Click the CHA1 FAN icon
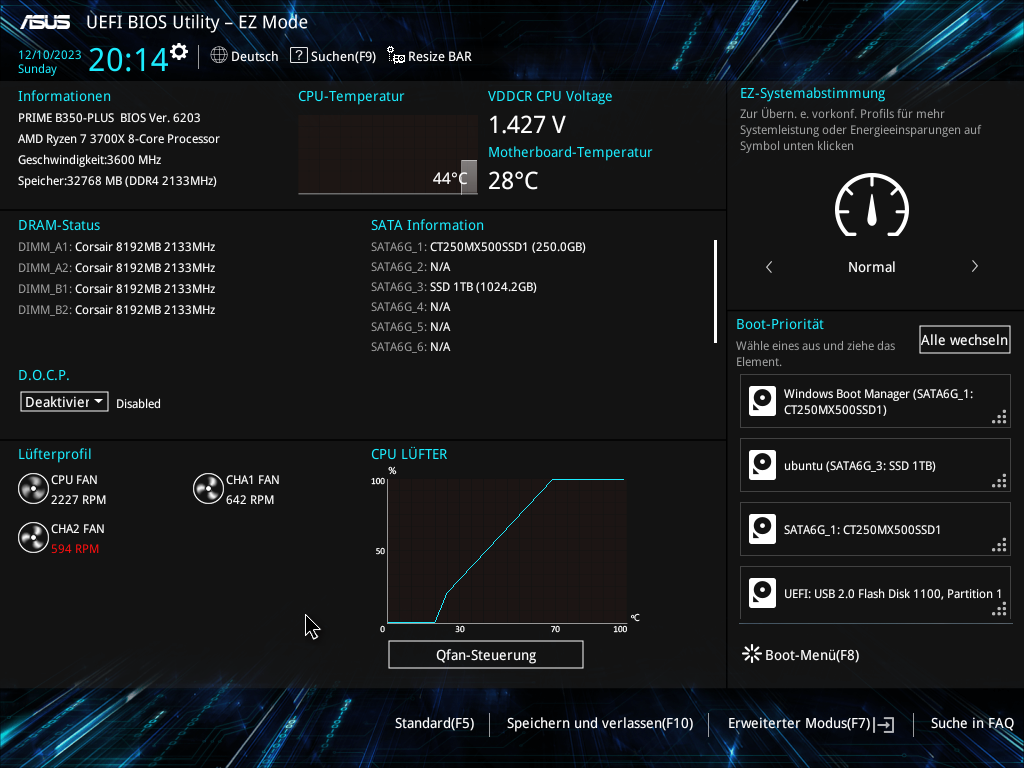Viewport: 1024px width, 768px height. click(208, 488)
